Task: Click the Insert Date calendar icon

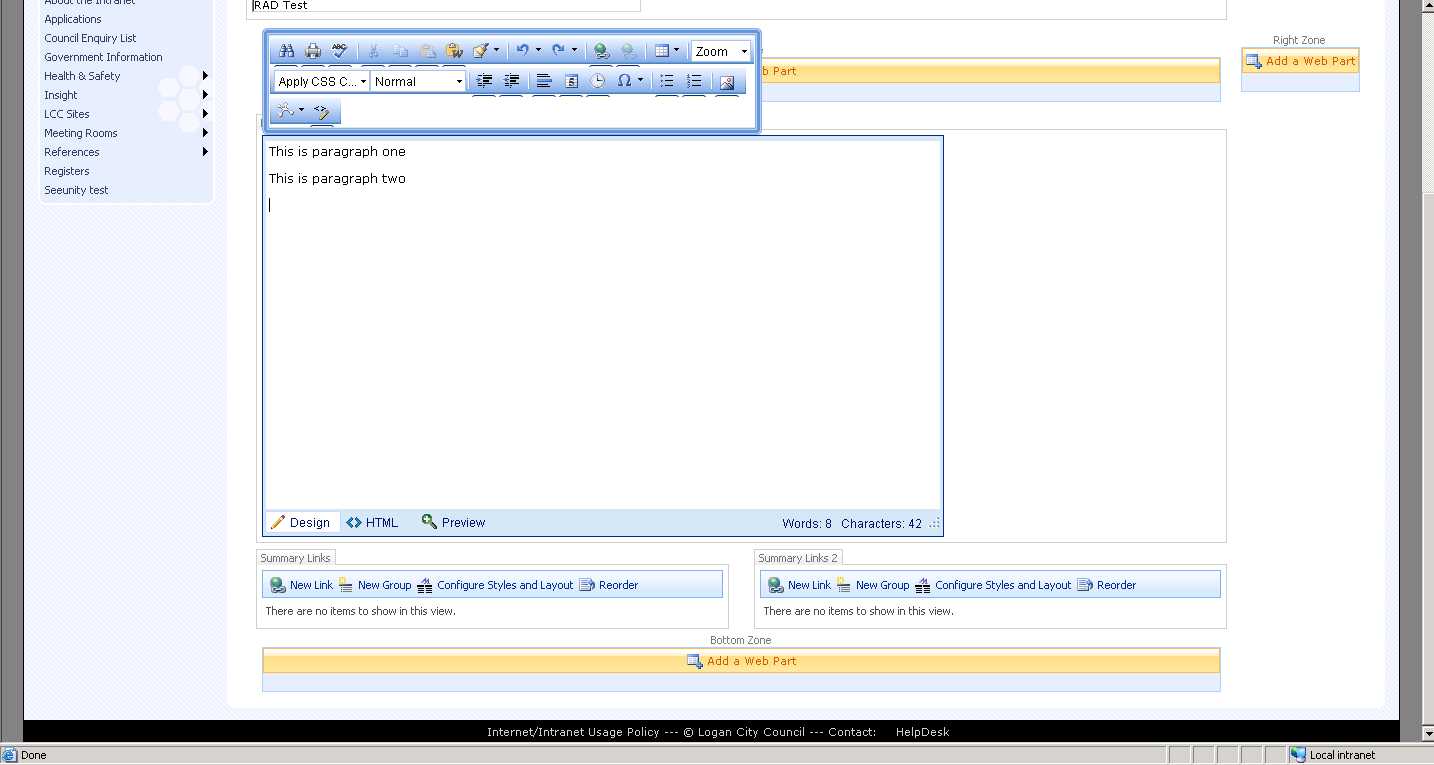Action: tap(571, 82)
